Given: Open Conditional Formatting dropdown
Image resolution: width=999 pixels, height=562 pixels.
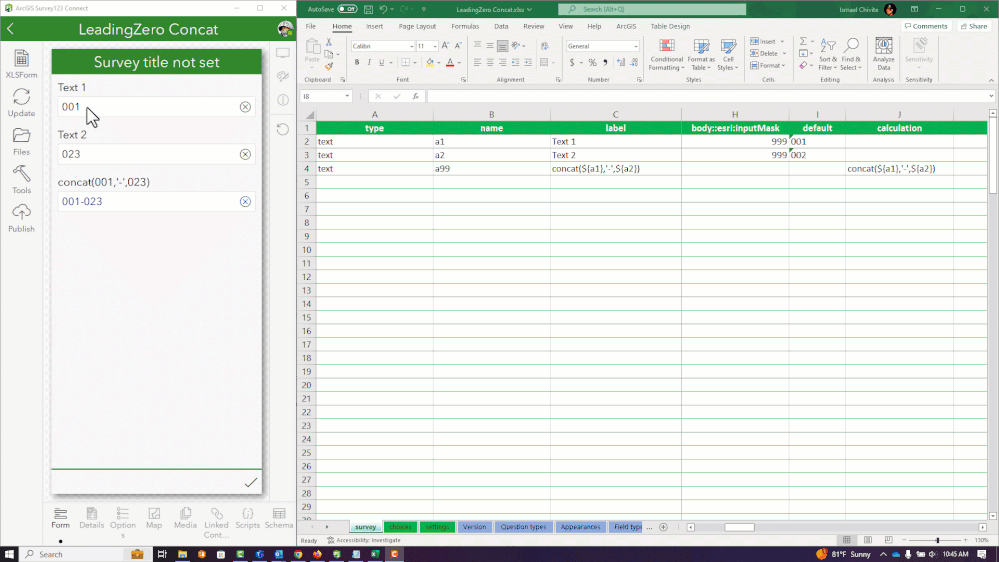Looking at the screenshot, I should coord(666,54).
